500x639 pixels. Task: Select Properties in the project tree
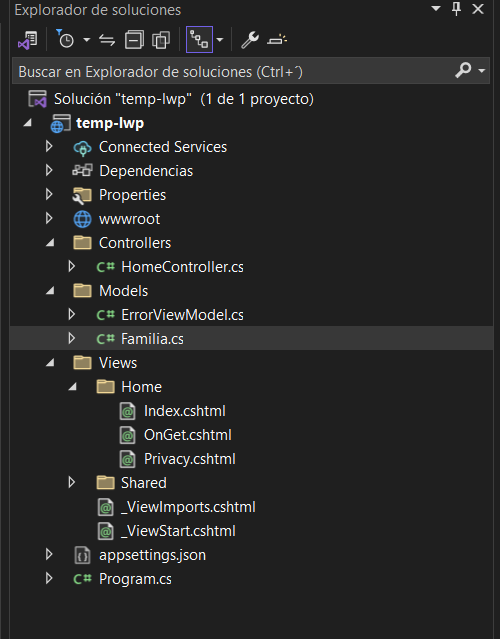(132, 195)
